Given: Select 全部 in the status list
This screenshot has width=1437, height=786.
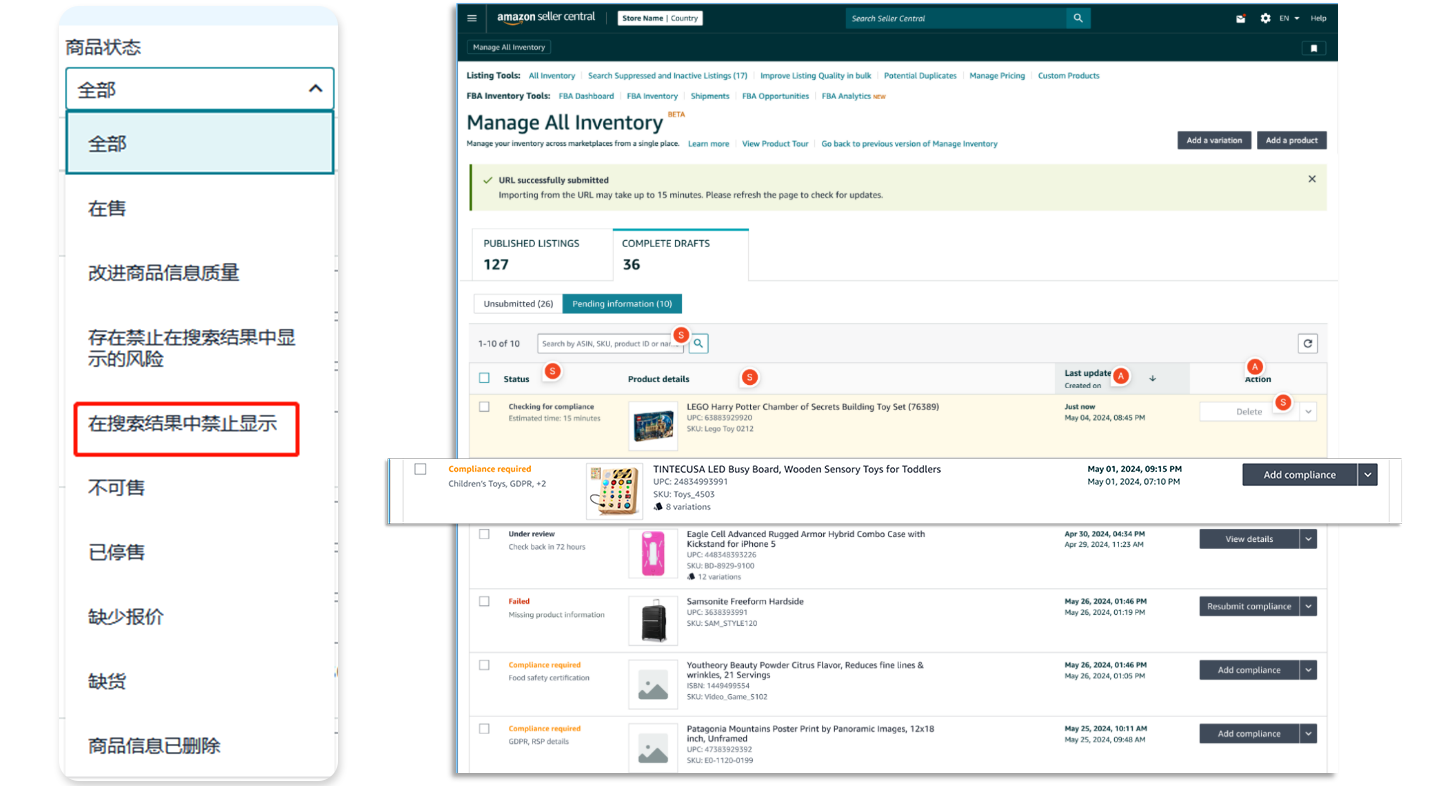Looking at the screenshot, I should point(200,143).
